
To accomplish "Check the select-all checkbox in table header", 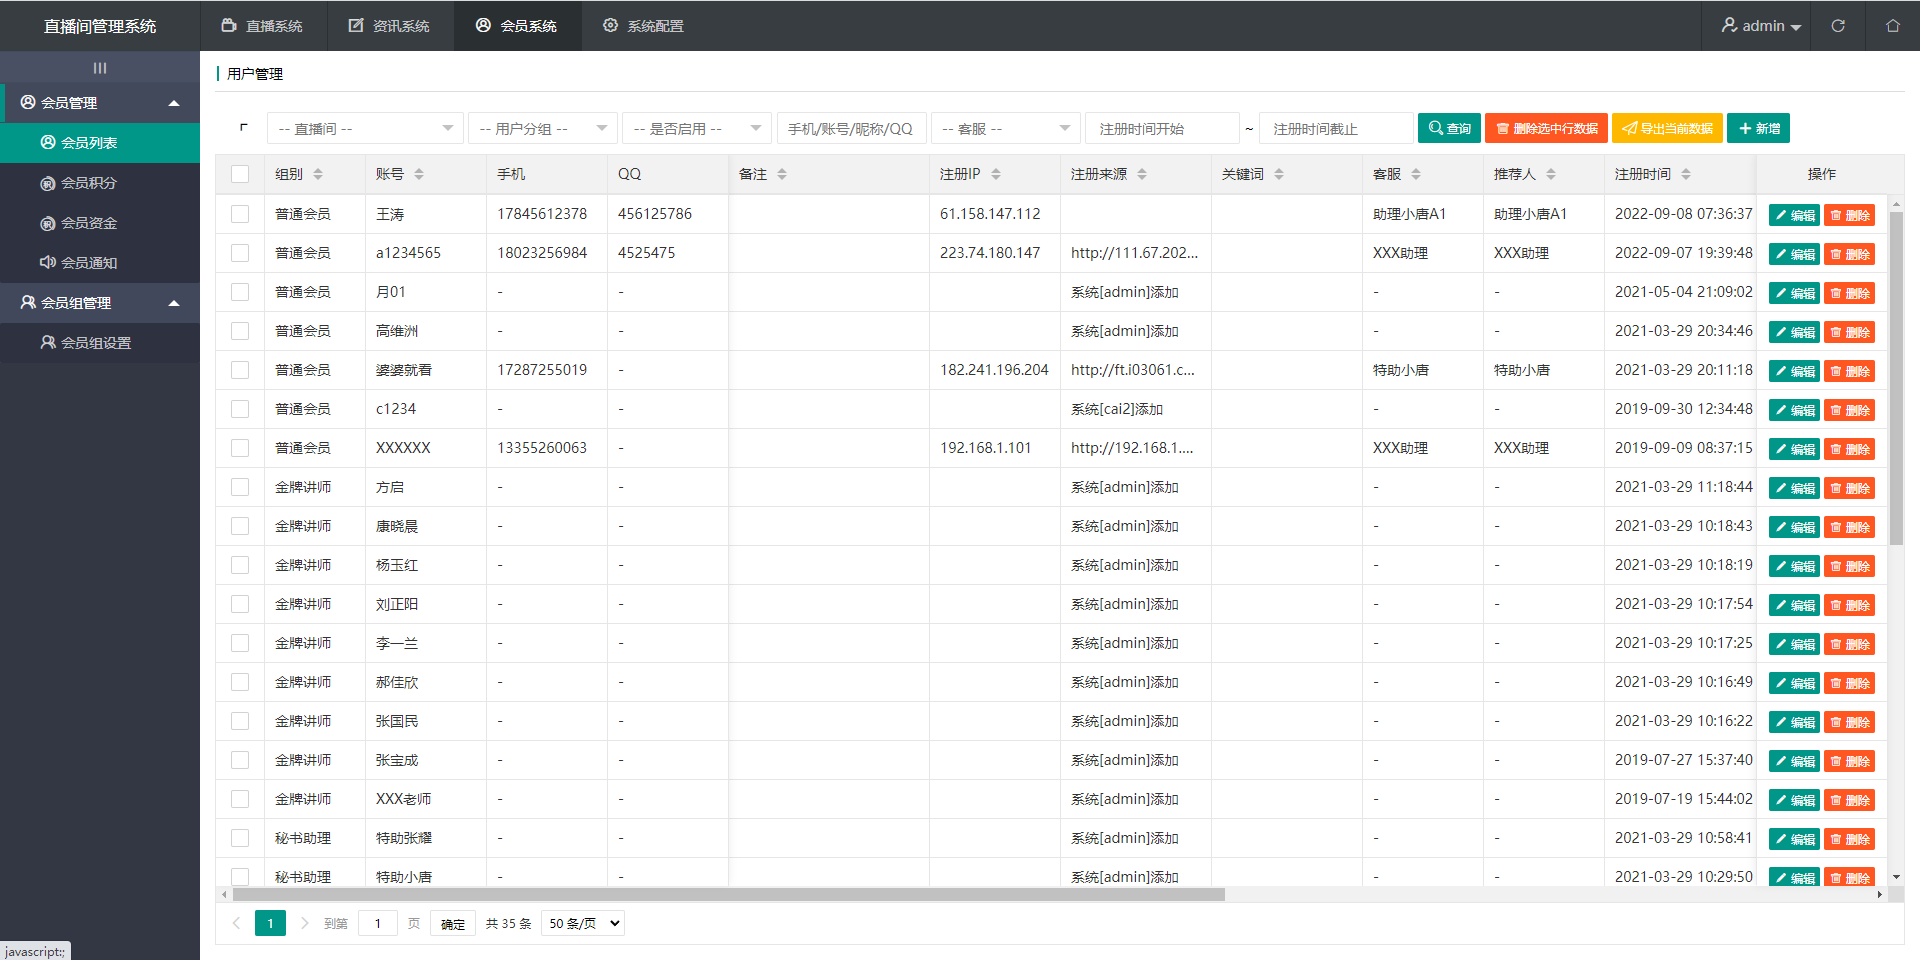I will pyautogui.click(x=240, y=174).
